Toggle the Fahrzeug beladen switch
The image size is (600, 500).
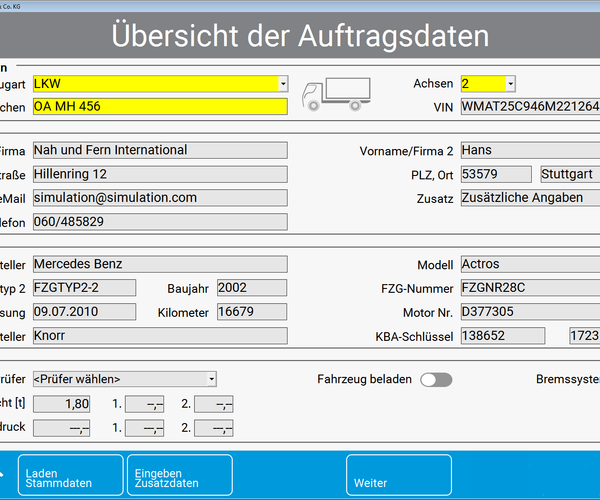436,380
